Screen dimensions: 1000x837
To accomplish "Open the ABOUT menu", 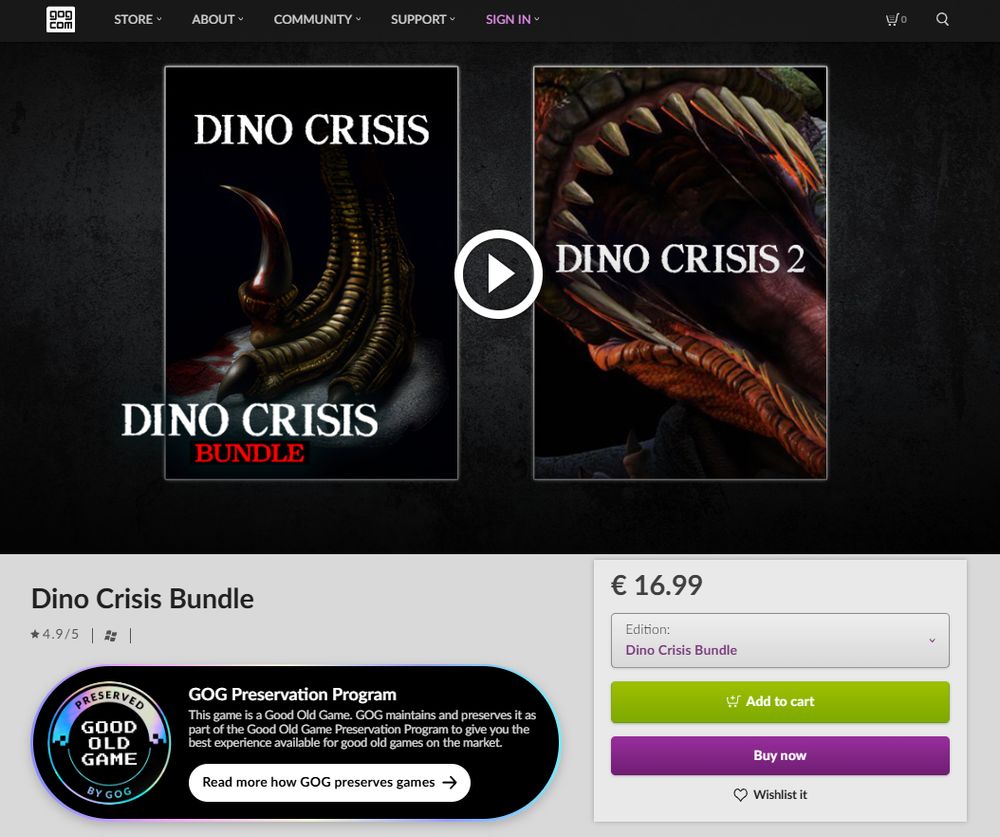I will [x=217, y=19].
